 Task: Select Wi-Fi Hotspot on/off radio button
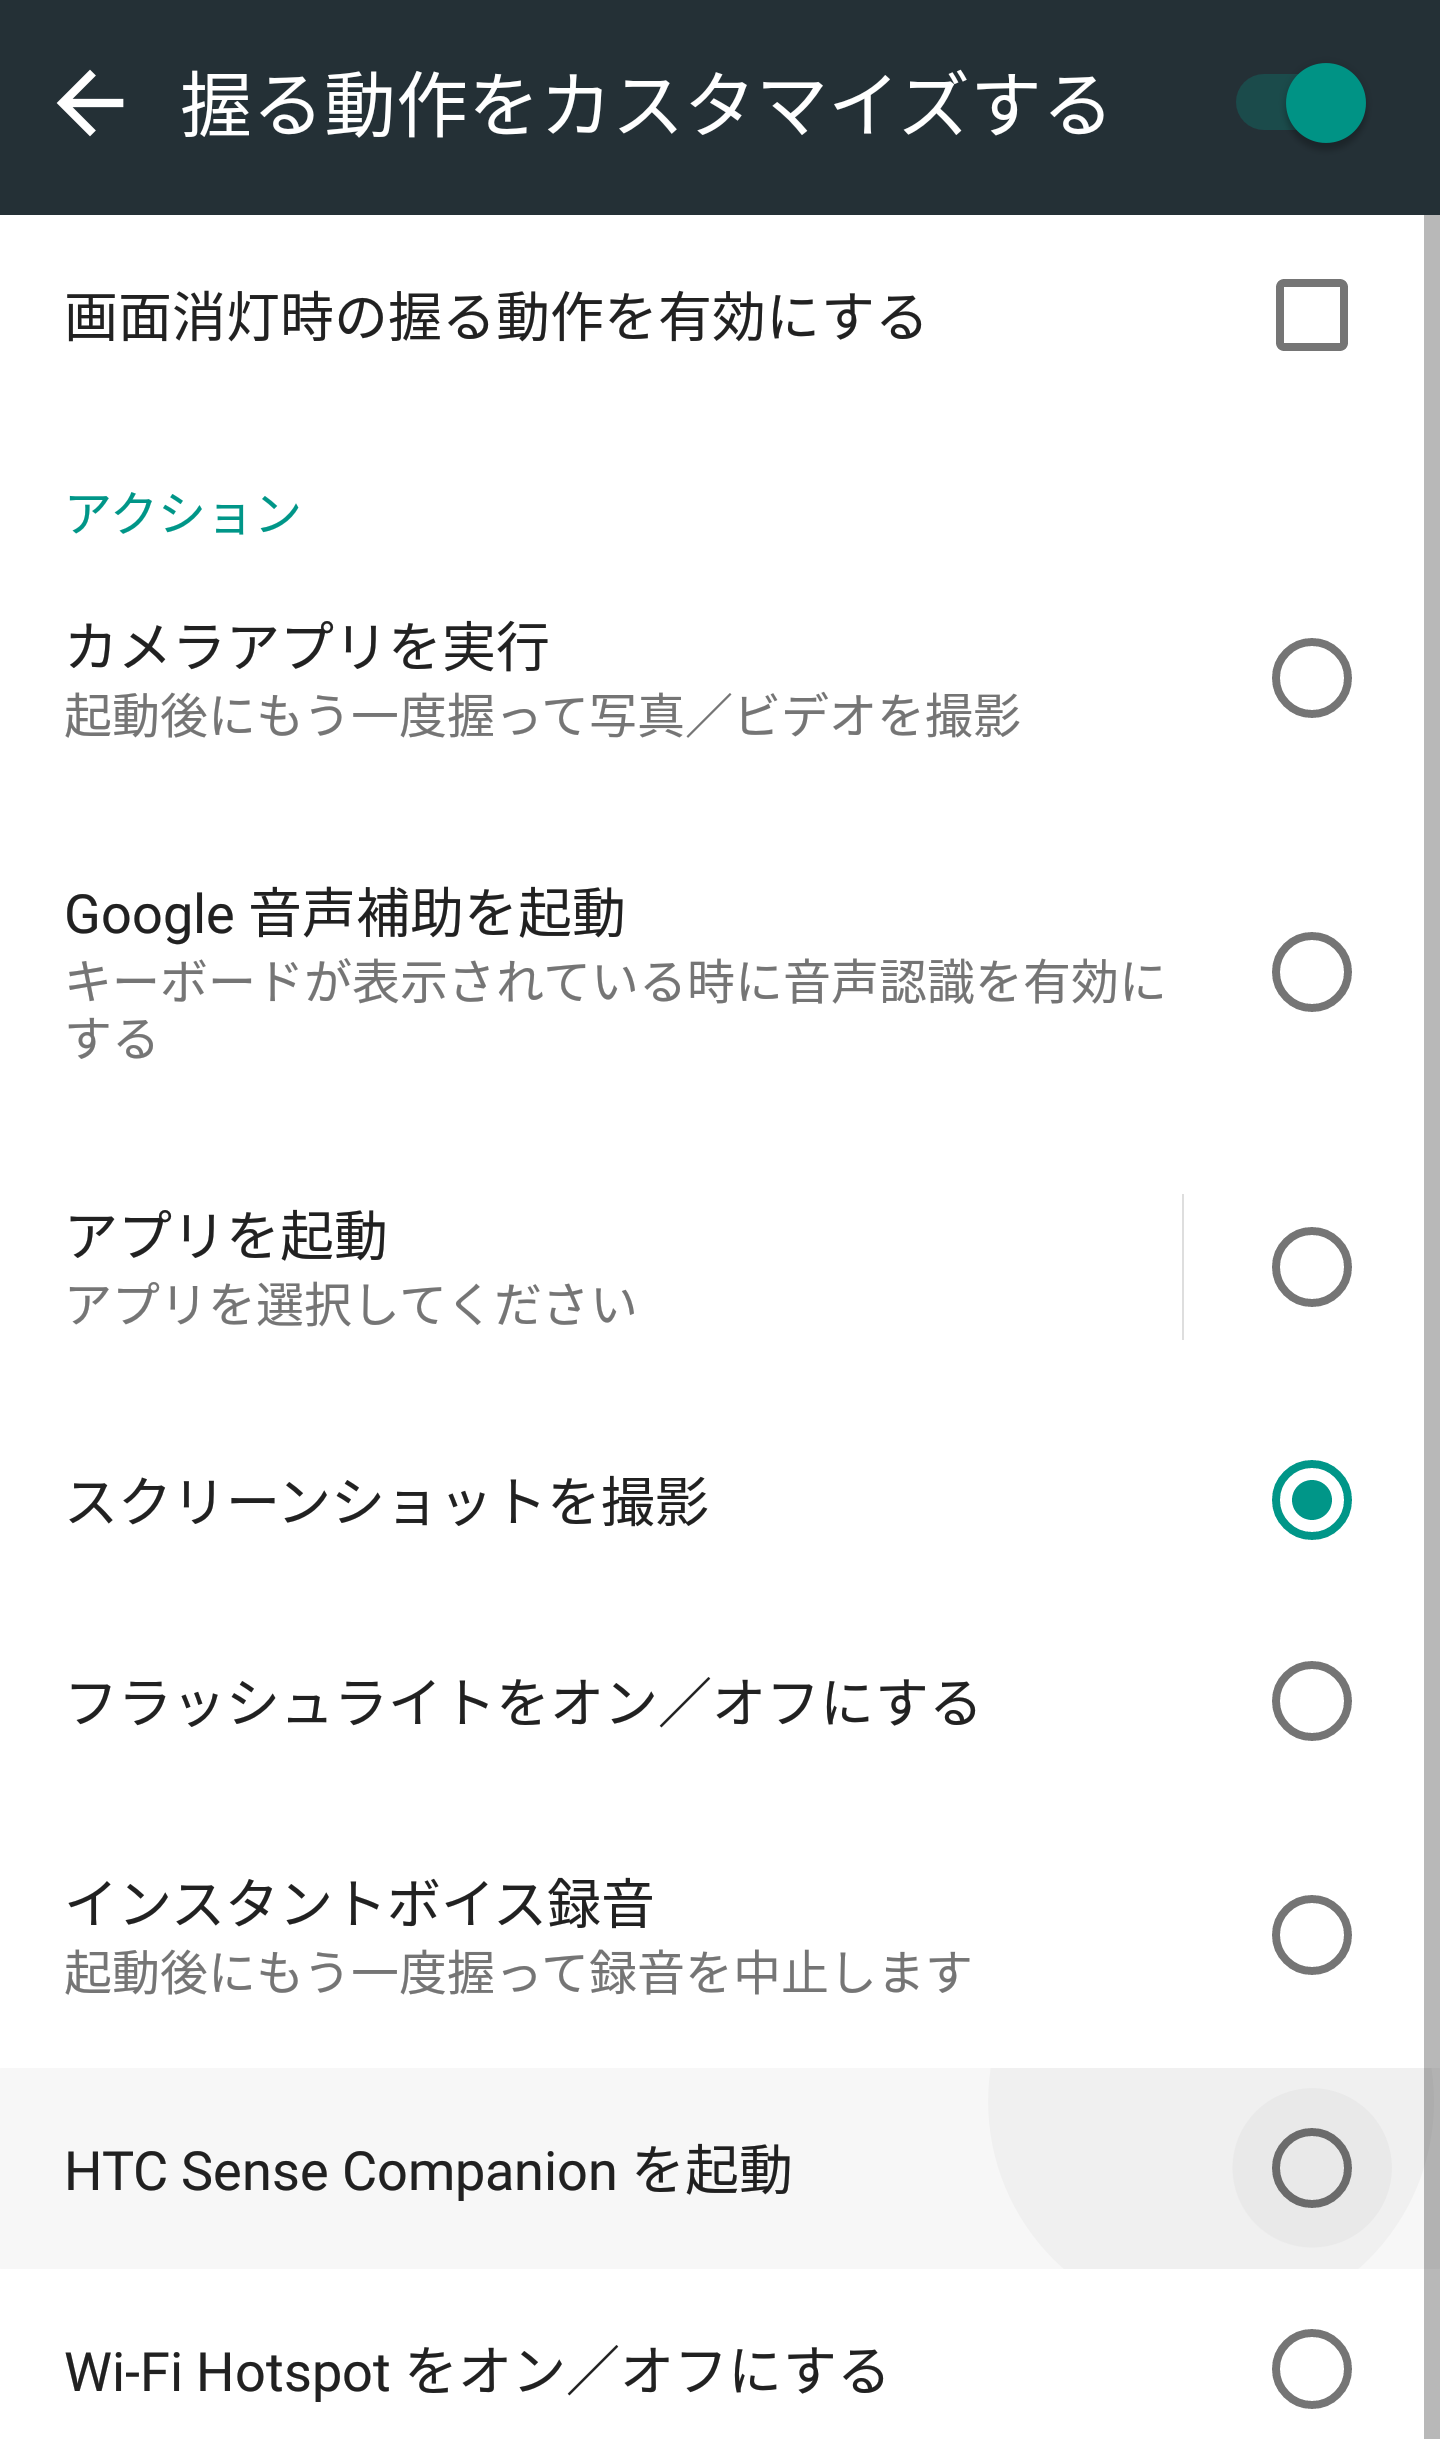[x=1311, y=2369]
